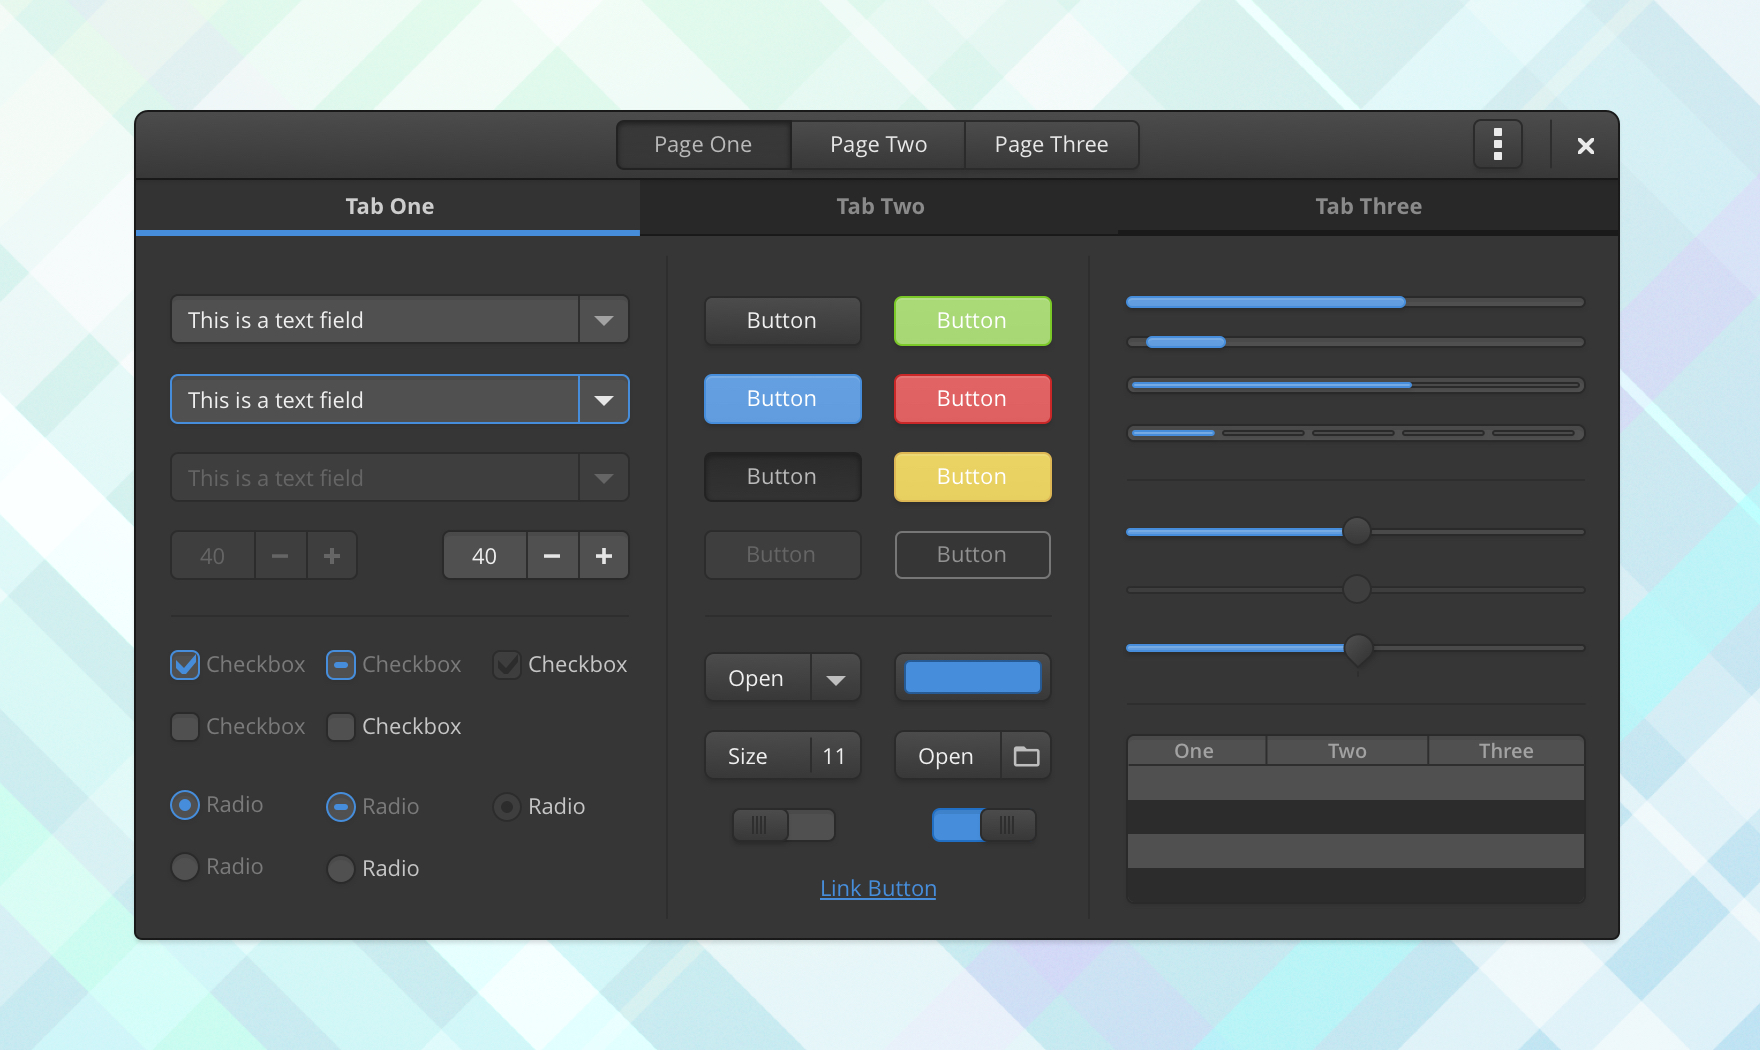Expand the disabled combo box arrow
Image resolution: width=1760 pixels, height=1050 pixels.
point(604,478)
